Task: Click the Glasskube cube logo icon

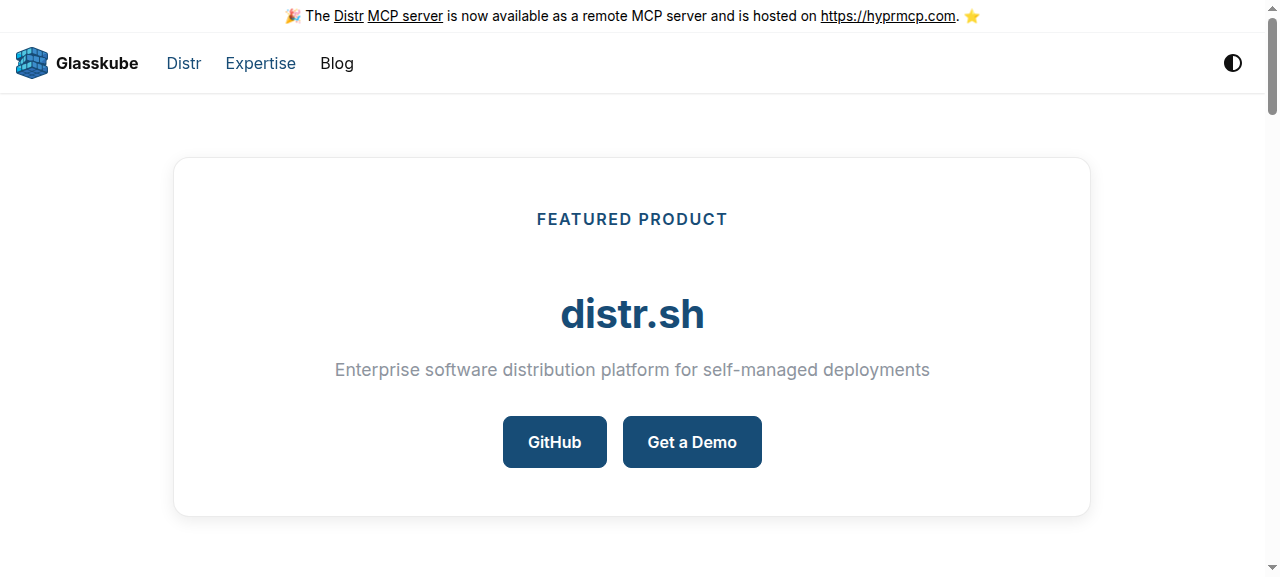Action: [32, 63]
